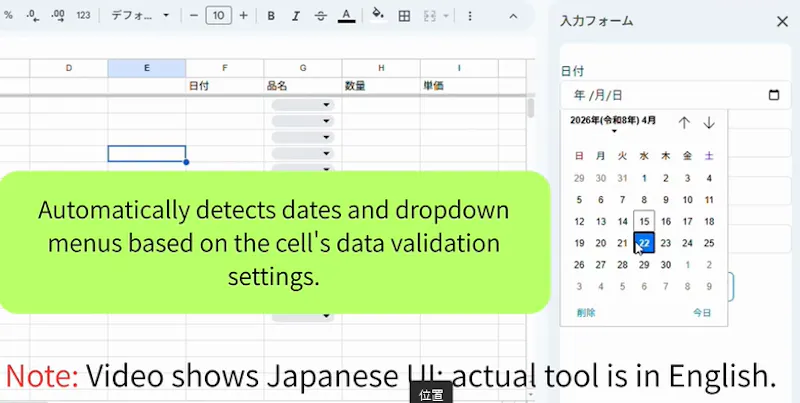Decrease font size with minus button
800x403 pixels.
click(194, 16)
